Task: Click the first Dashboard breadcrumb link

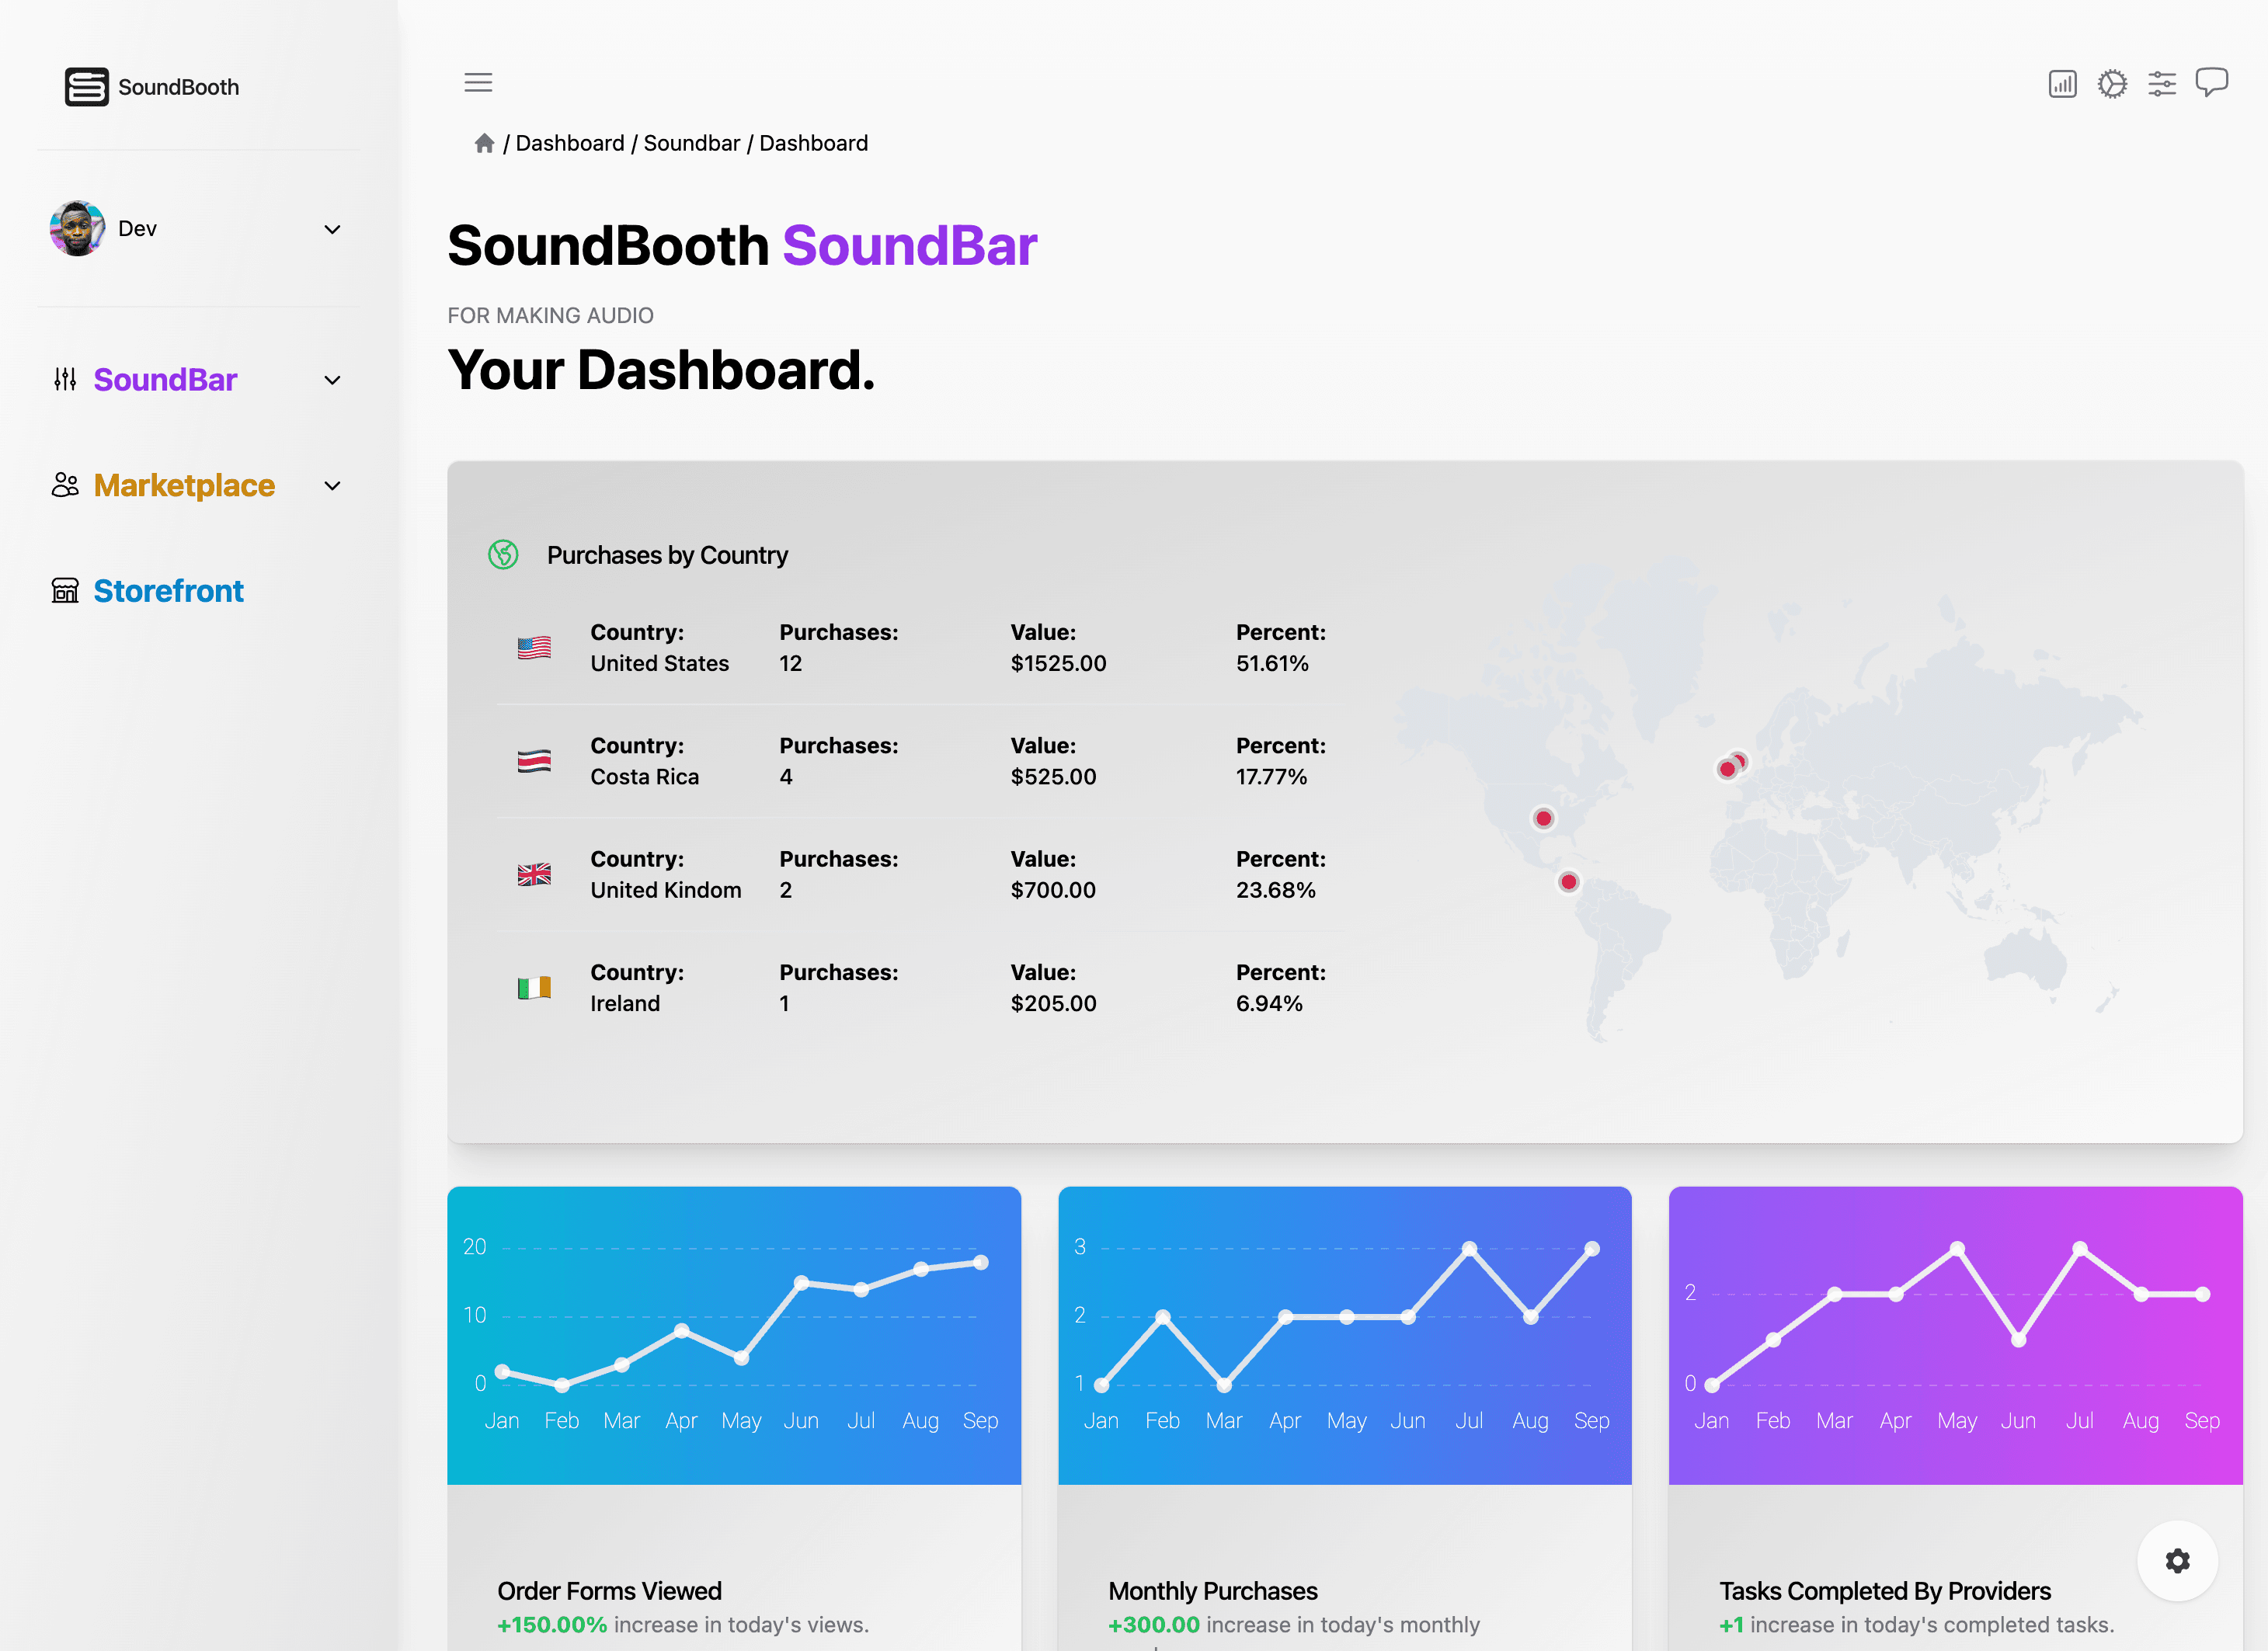Action: [570, 143]
